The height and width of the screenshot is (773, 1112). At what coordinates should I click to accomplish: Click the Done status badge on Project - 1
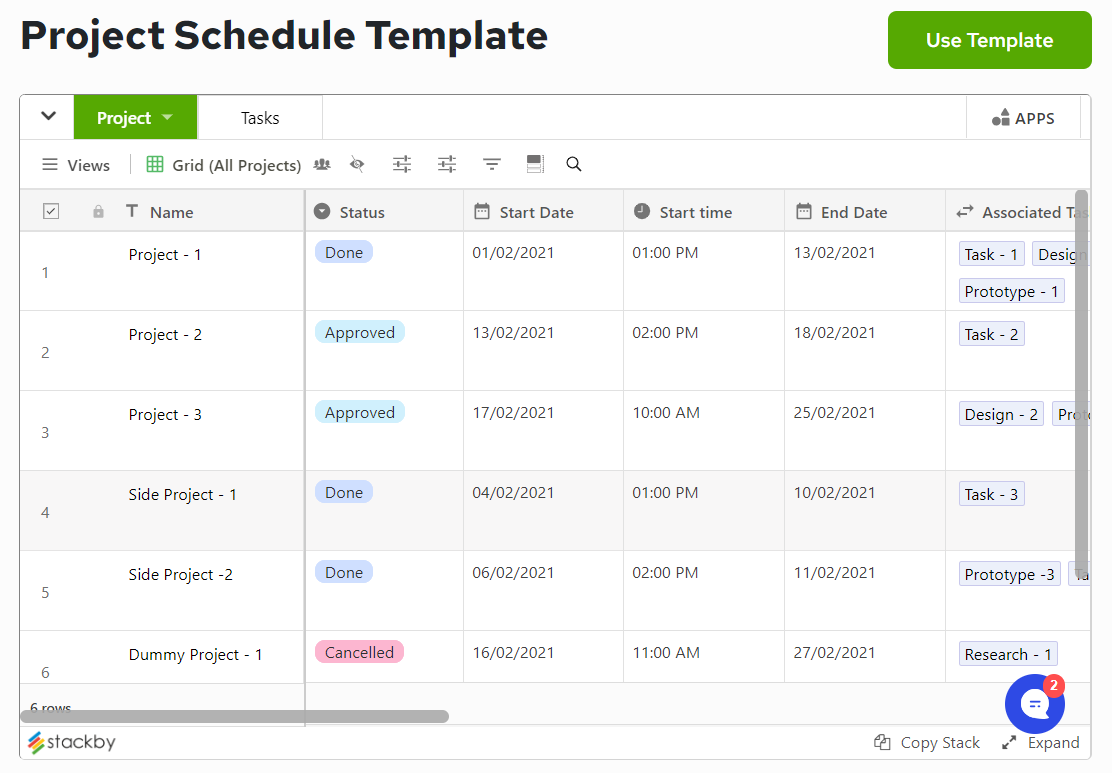point(343,252)
